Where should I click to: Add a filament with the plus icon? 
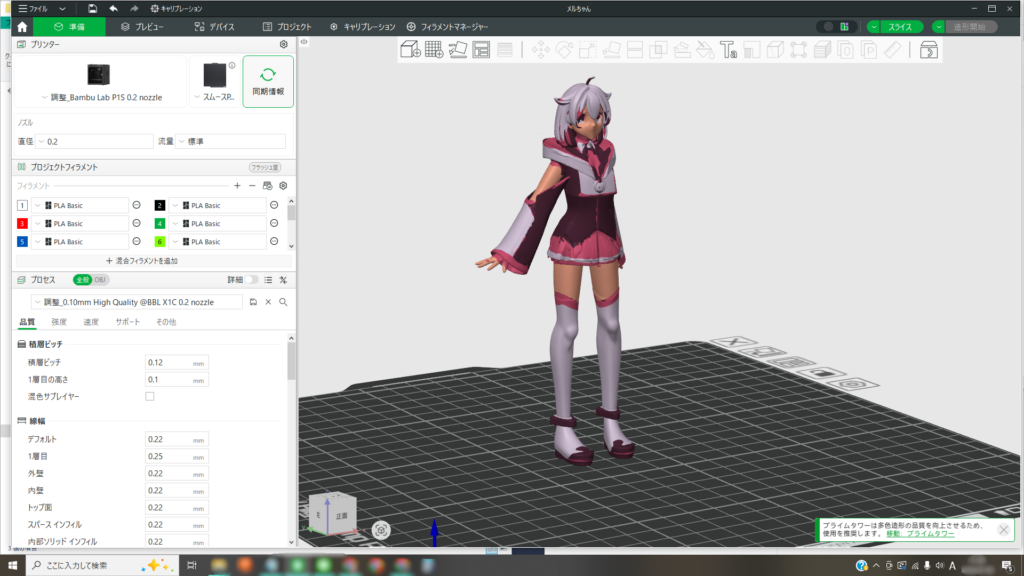coord(237,186)
